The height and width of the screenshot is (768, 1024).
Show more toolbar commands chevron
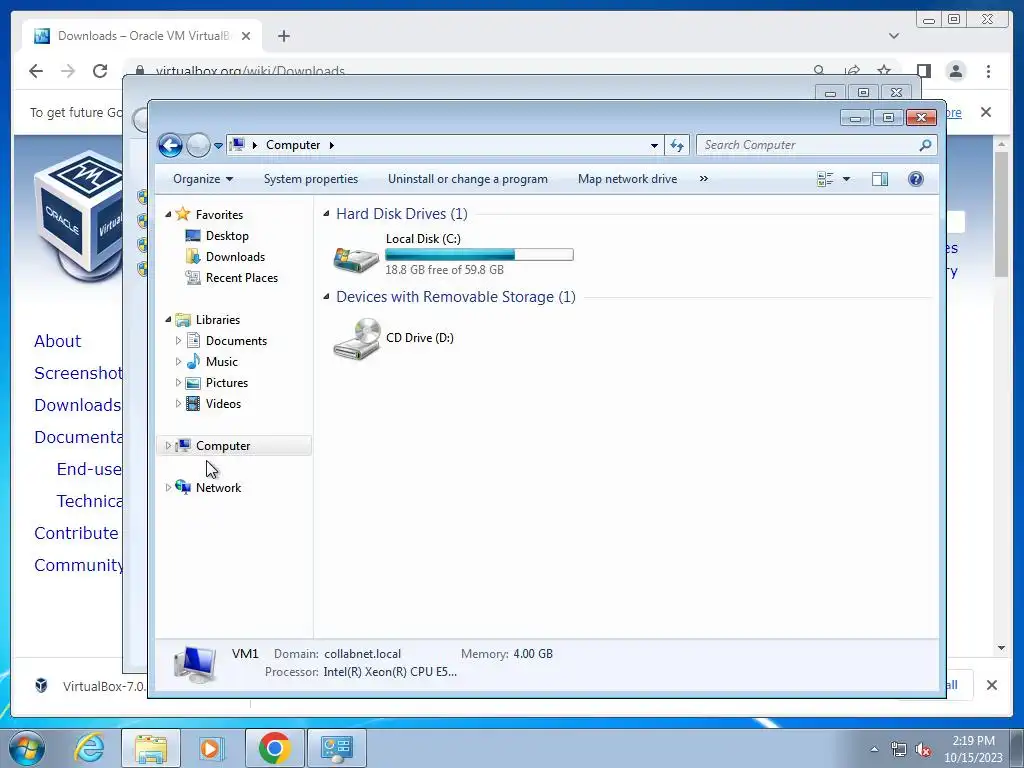703,178
